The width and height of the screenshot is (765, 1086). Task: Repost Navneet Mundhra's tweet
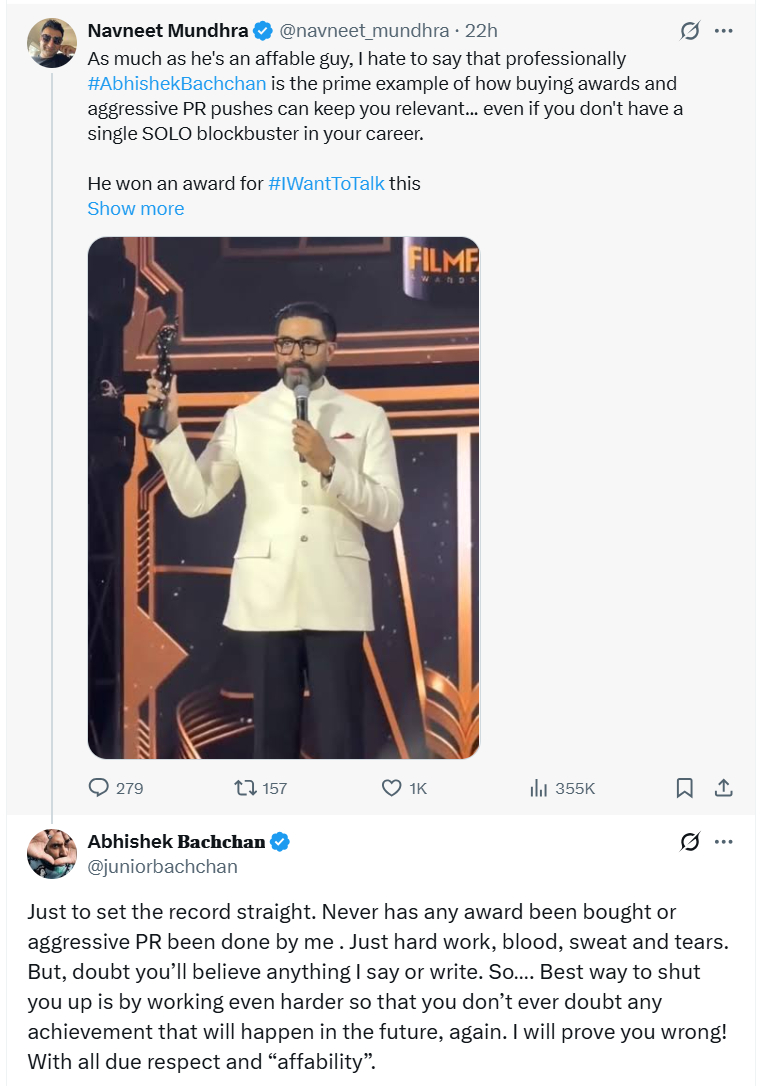click(244, 788)
